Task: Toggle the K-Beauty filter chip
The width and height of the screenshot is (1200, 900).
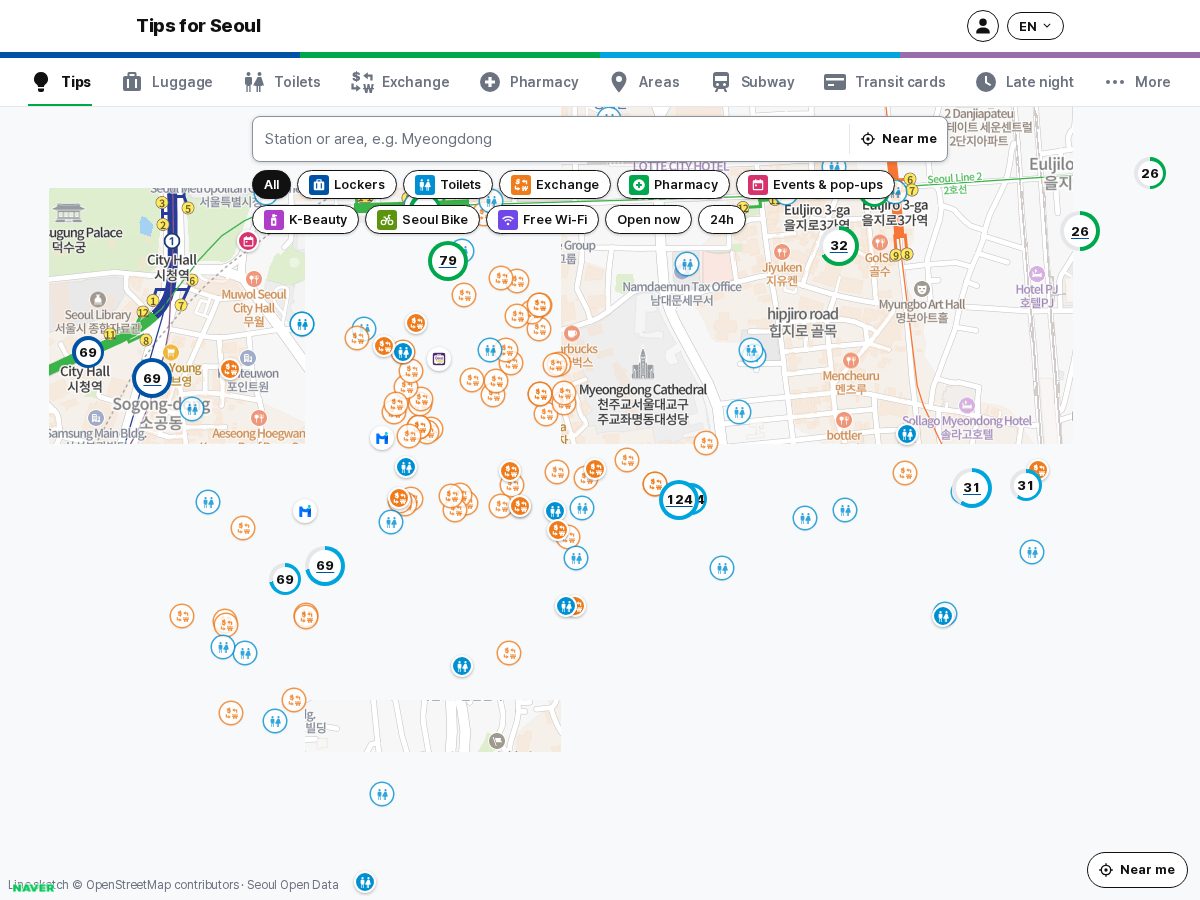Action: point(305,220)
